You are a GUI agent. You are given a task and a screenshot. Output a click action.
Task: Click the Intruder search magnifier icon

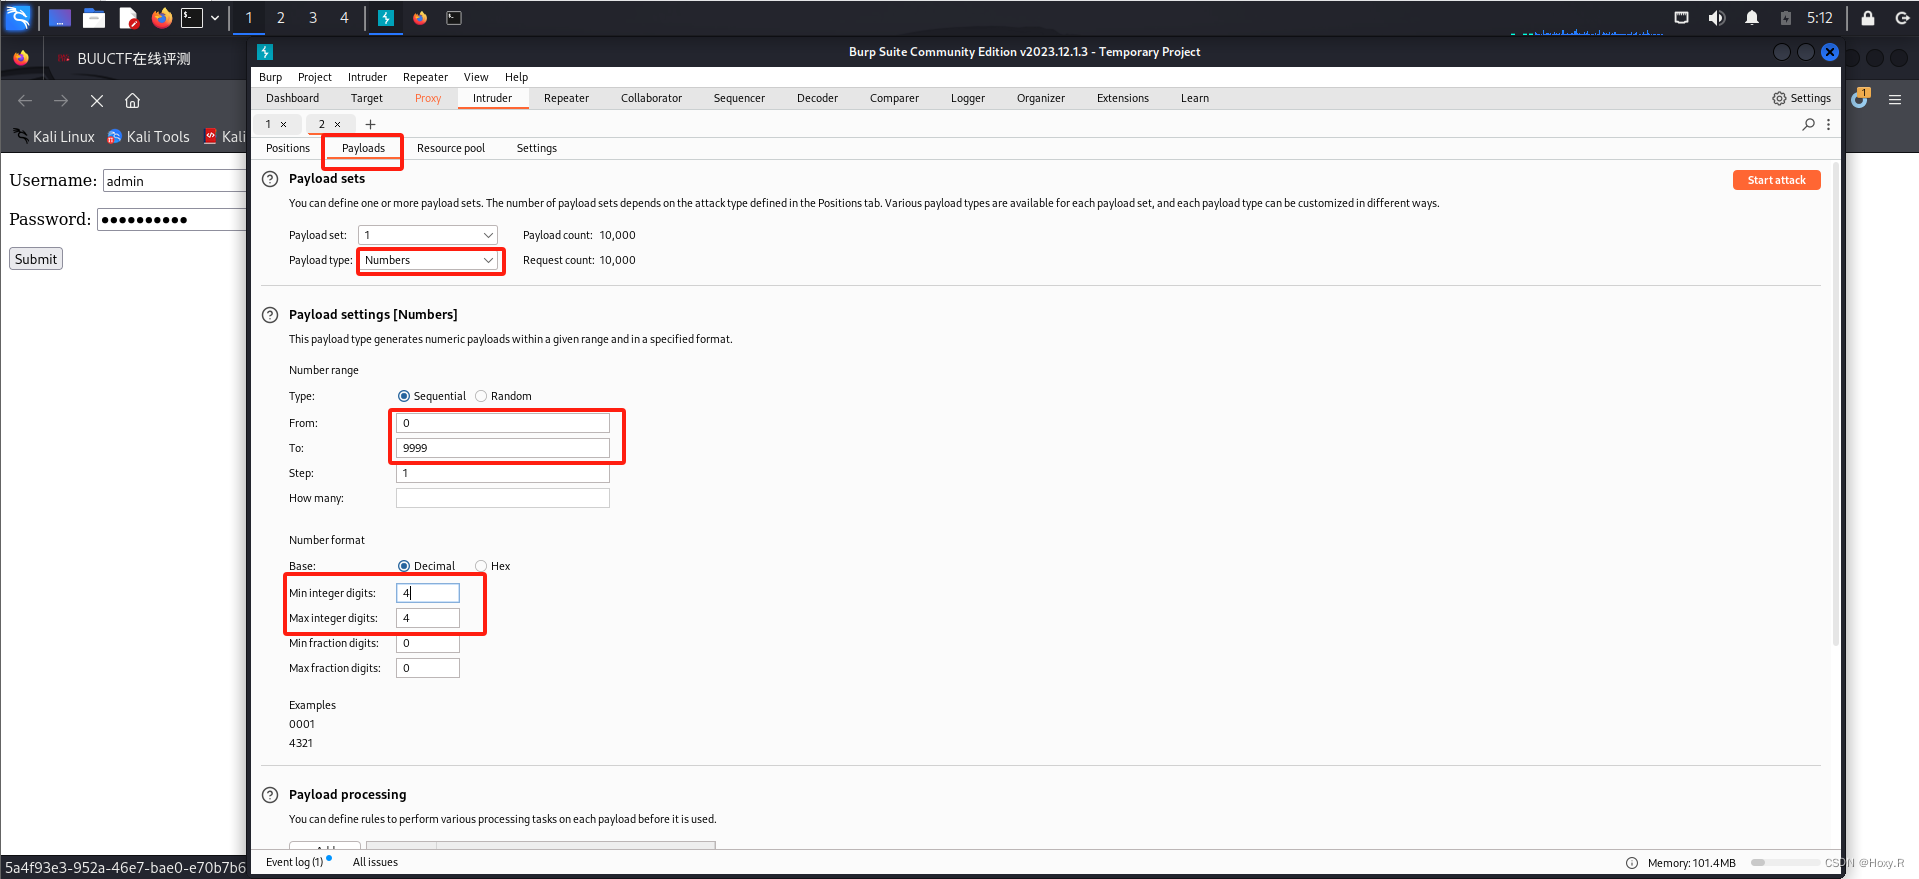pyautogui.click(x=1808, y=124)
